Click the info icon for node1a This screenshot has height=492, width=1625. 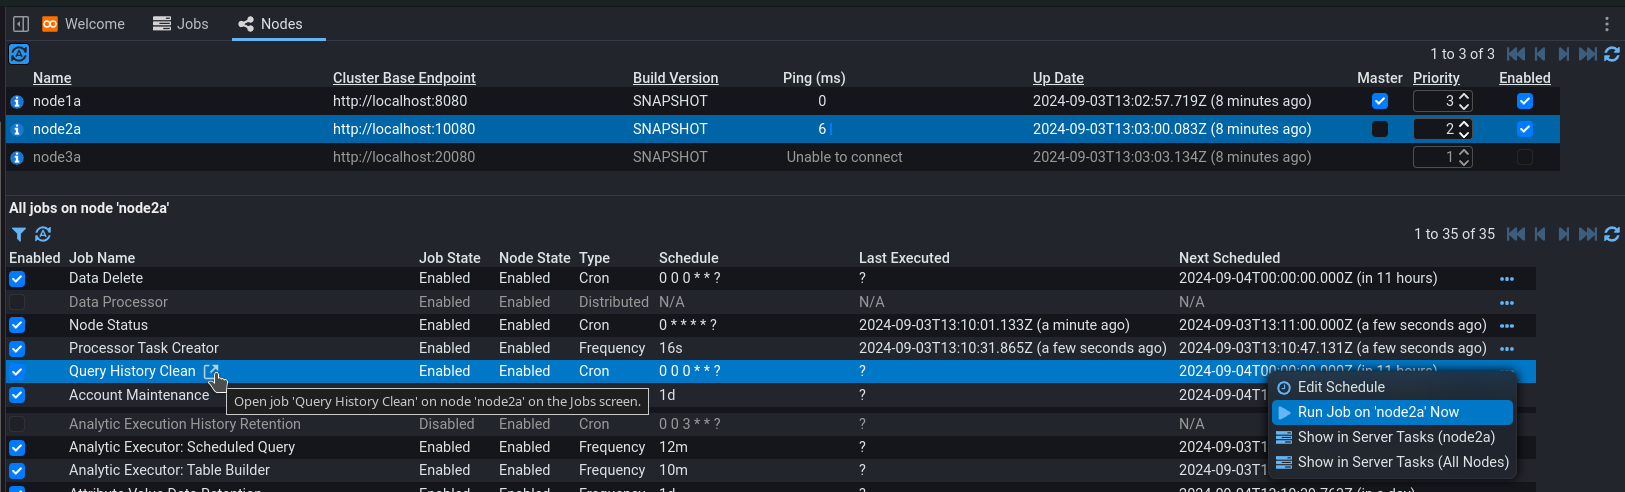(16, 102)
